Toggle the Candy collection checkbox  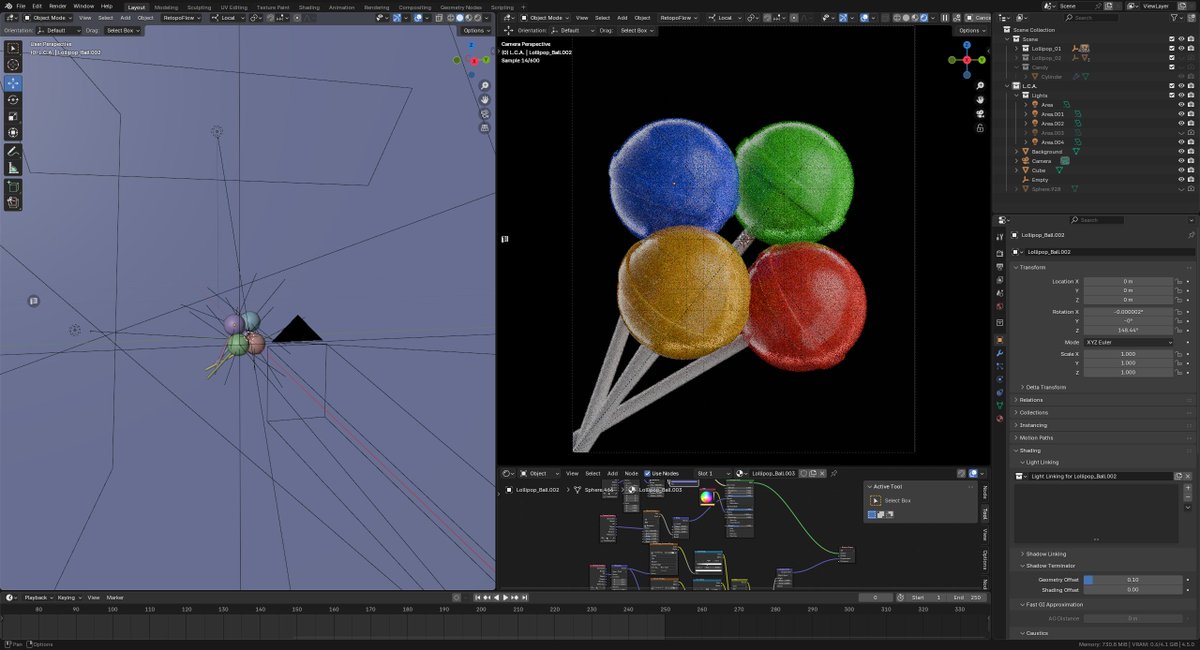point(1172,67)
